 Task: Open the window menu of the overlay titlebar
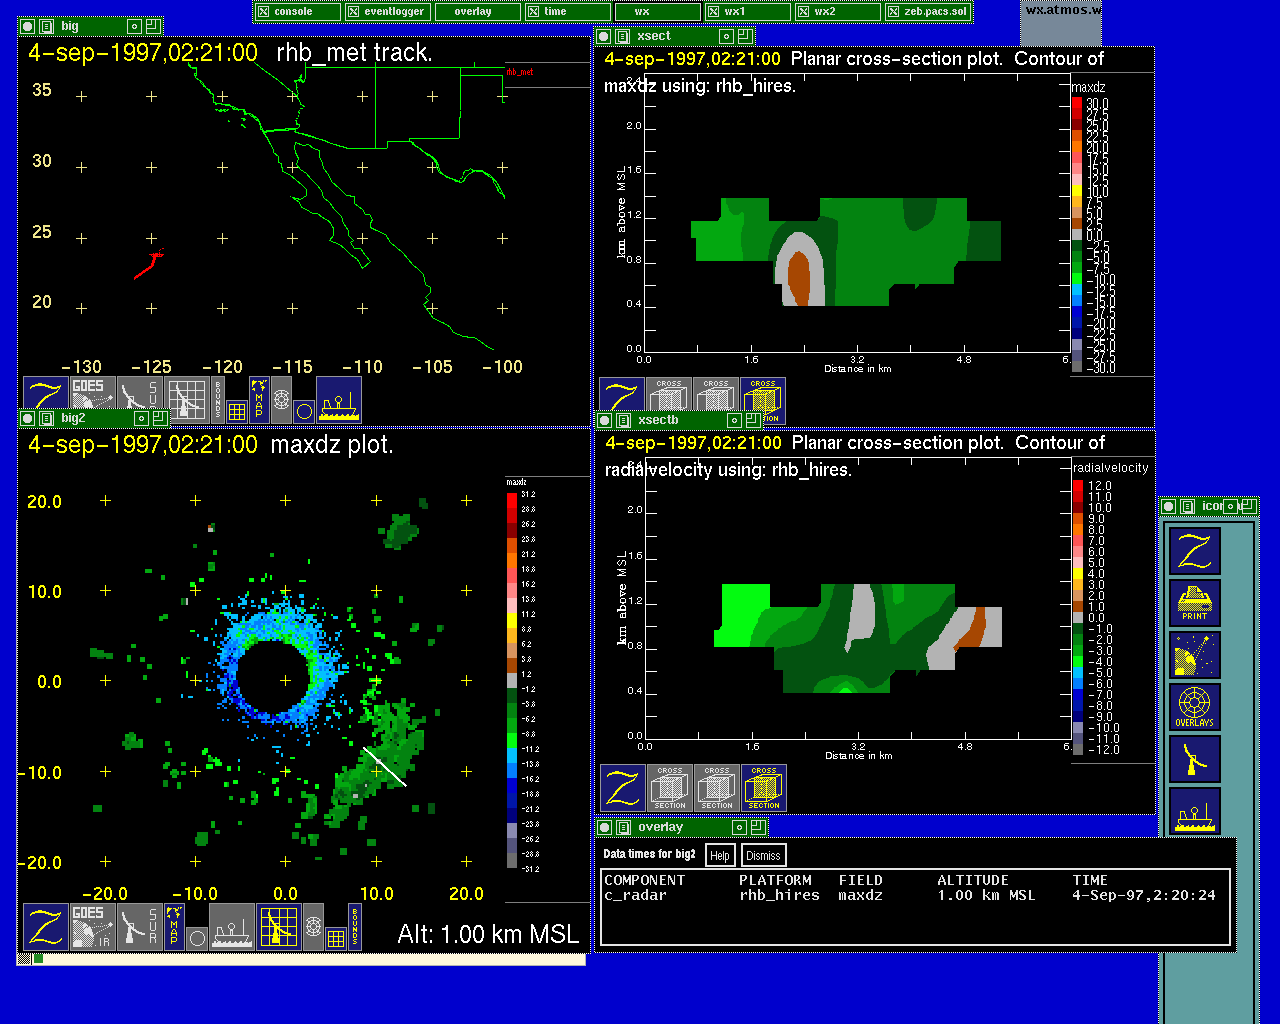point(604,827)
